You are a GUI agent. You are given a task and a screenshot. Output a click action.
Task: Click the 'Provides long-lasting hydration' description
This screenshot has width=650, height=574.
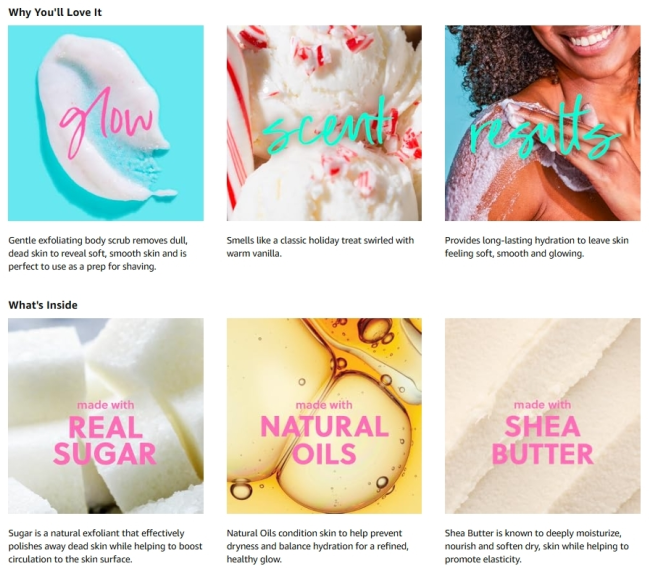[536, 247]
